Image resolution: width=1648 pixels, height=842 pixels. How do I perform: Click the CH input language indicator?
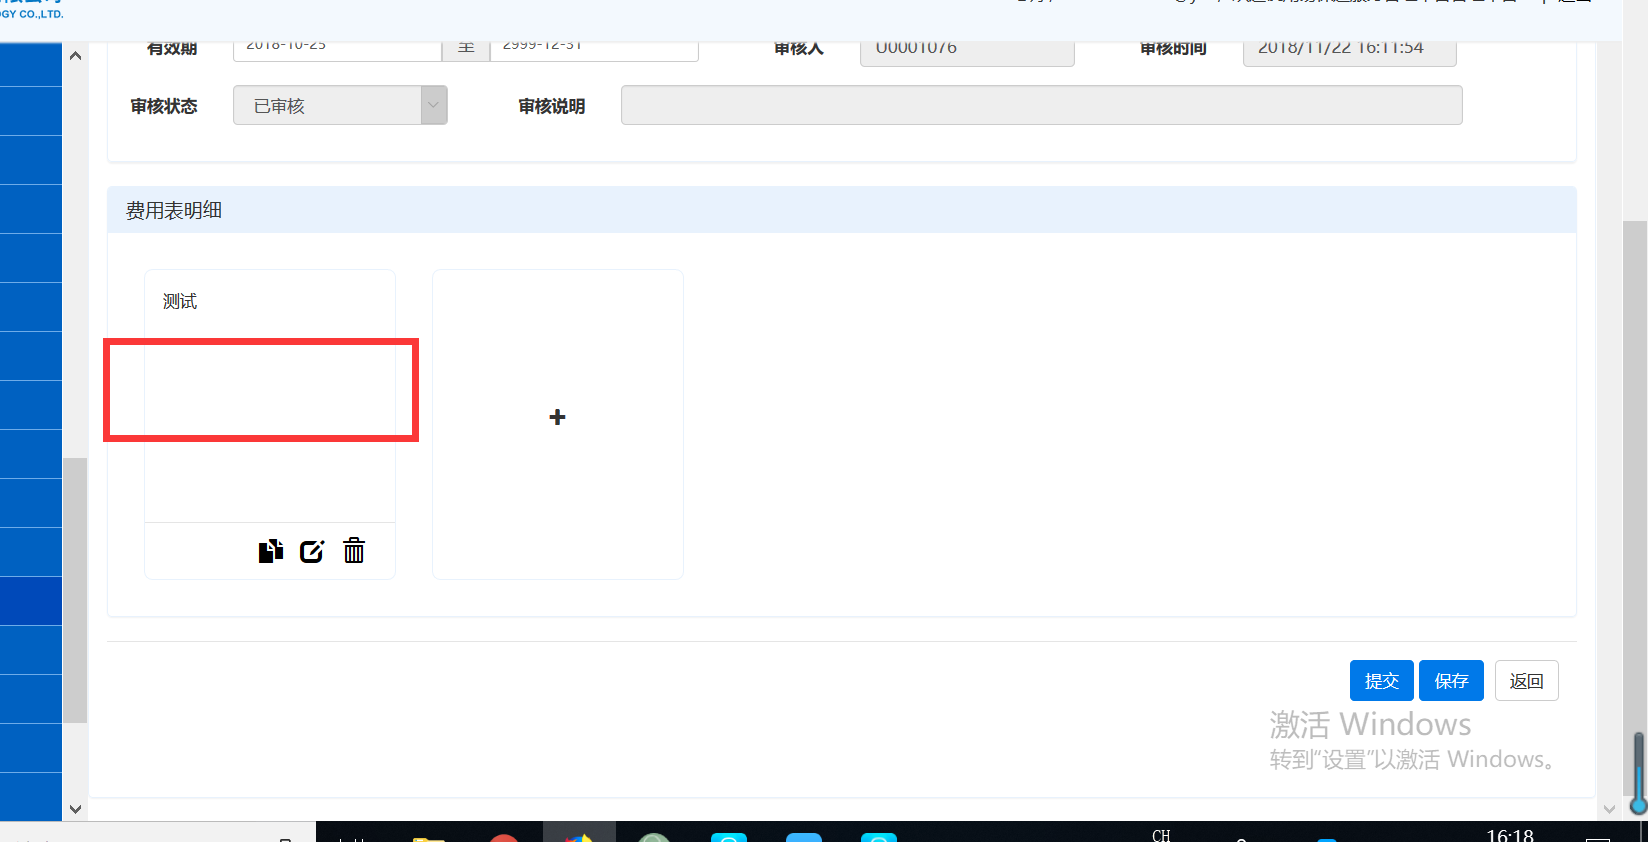[x=1161, y=835]
